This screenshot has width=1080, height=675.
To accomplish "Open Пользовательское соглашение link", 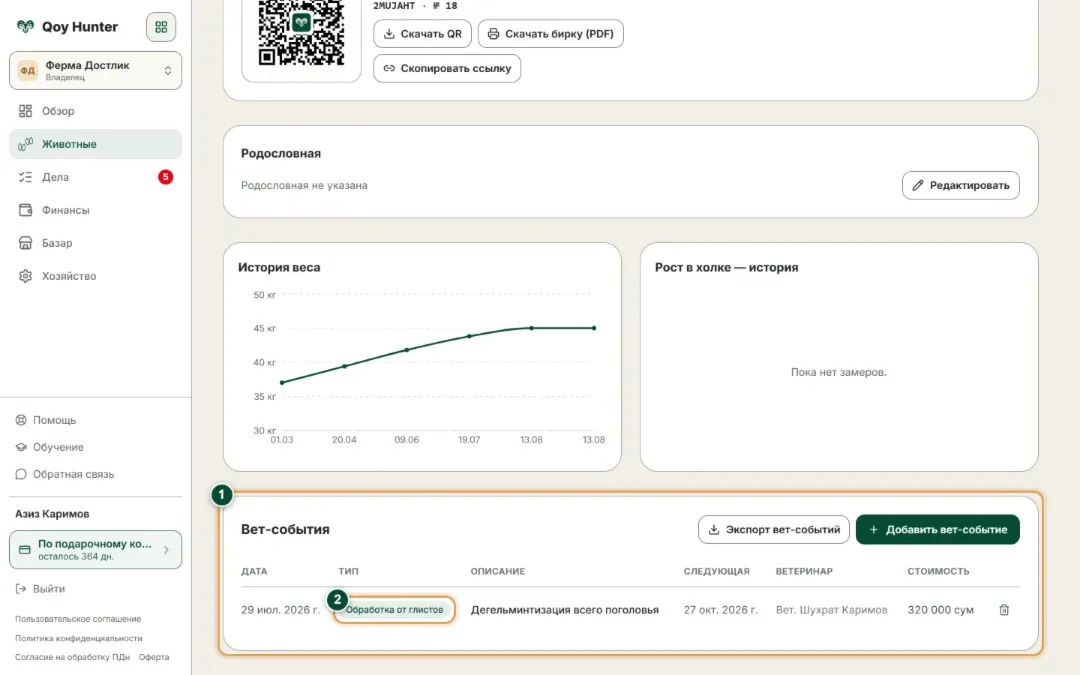I will tap(78, 619).
